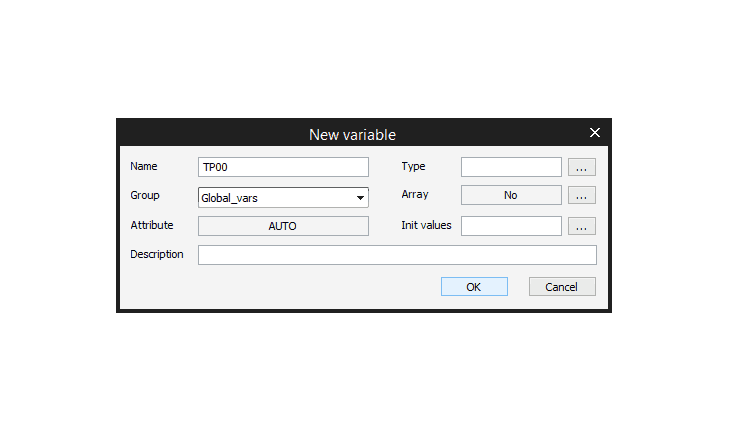Click the Name field containing TP00
This screenshot has width=730, height=423.
click(x=283, y=167)
